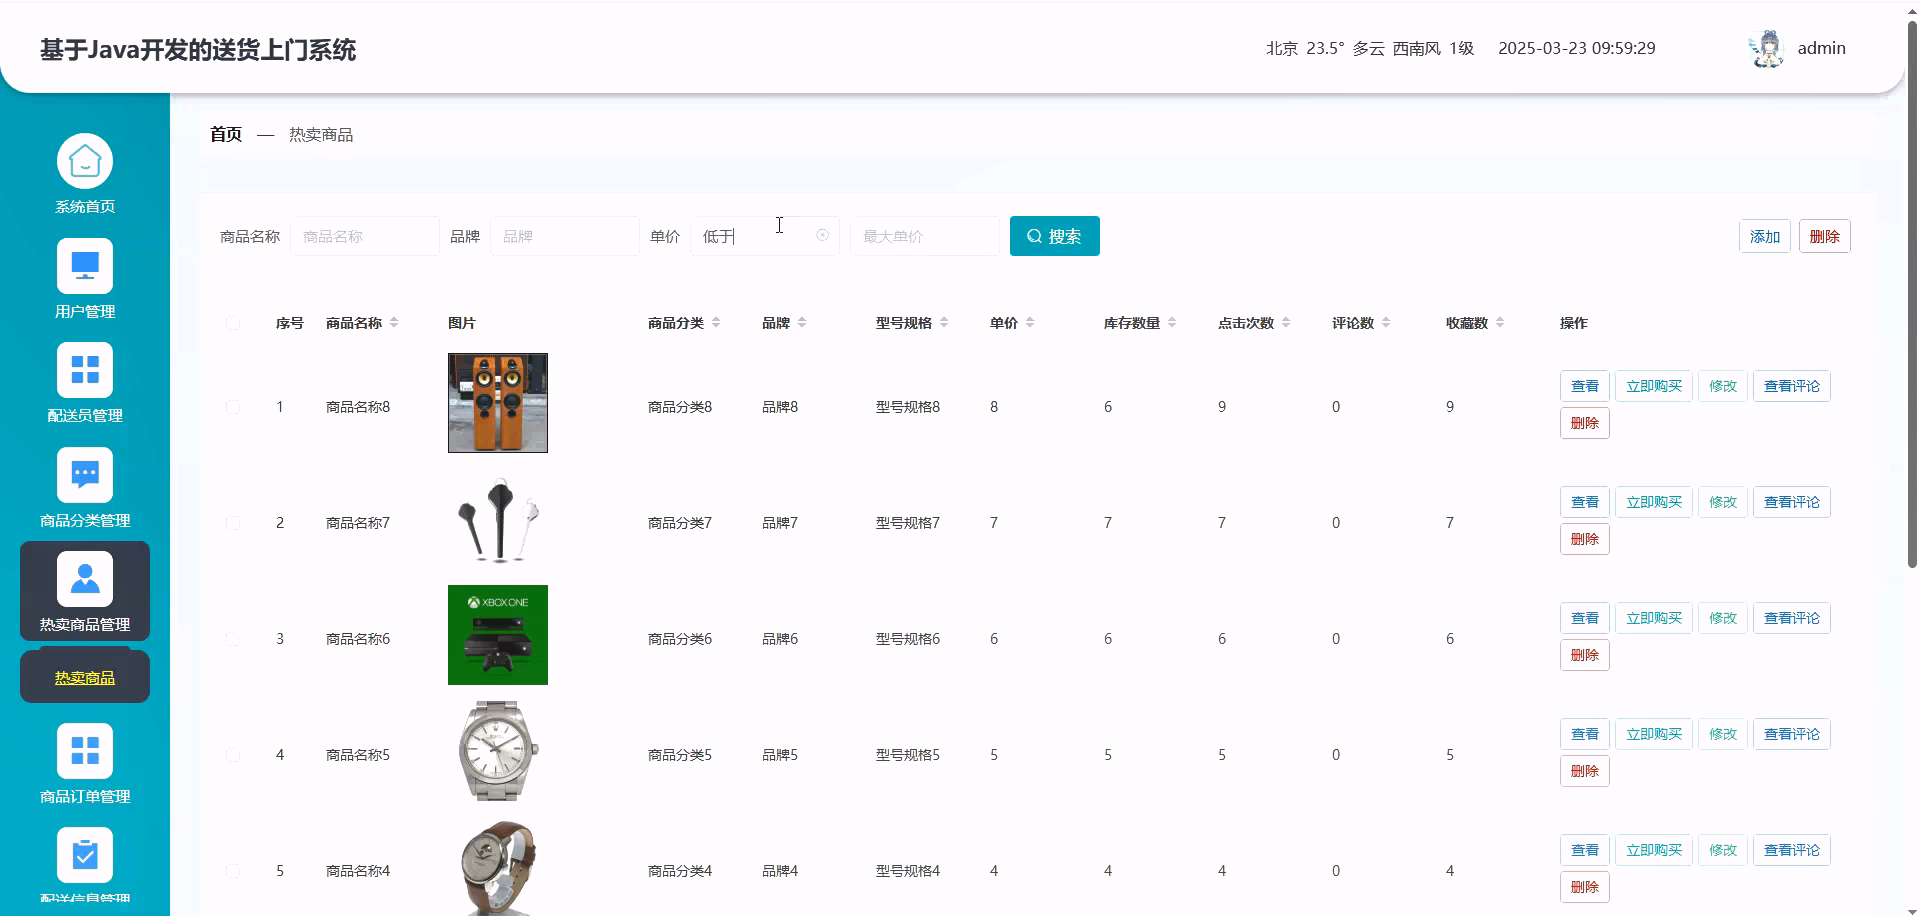Screen dimensions: 1920x916
Task: Sort by 商品名称 column arrows
Action: tap(394, 322)
